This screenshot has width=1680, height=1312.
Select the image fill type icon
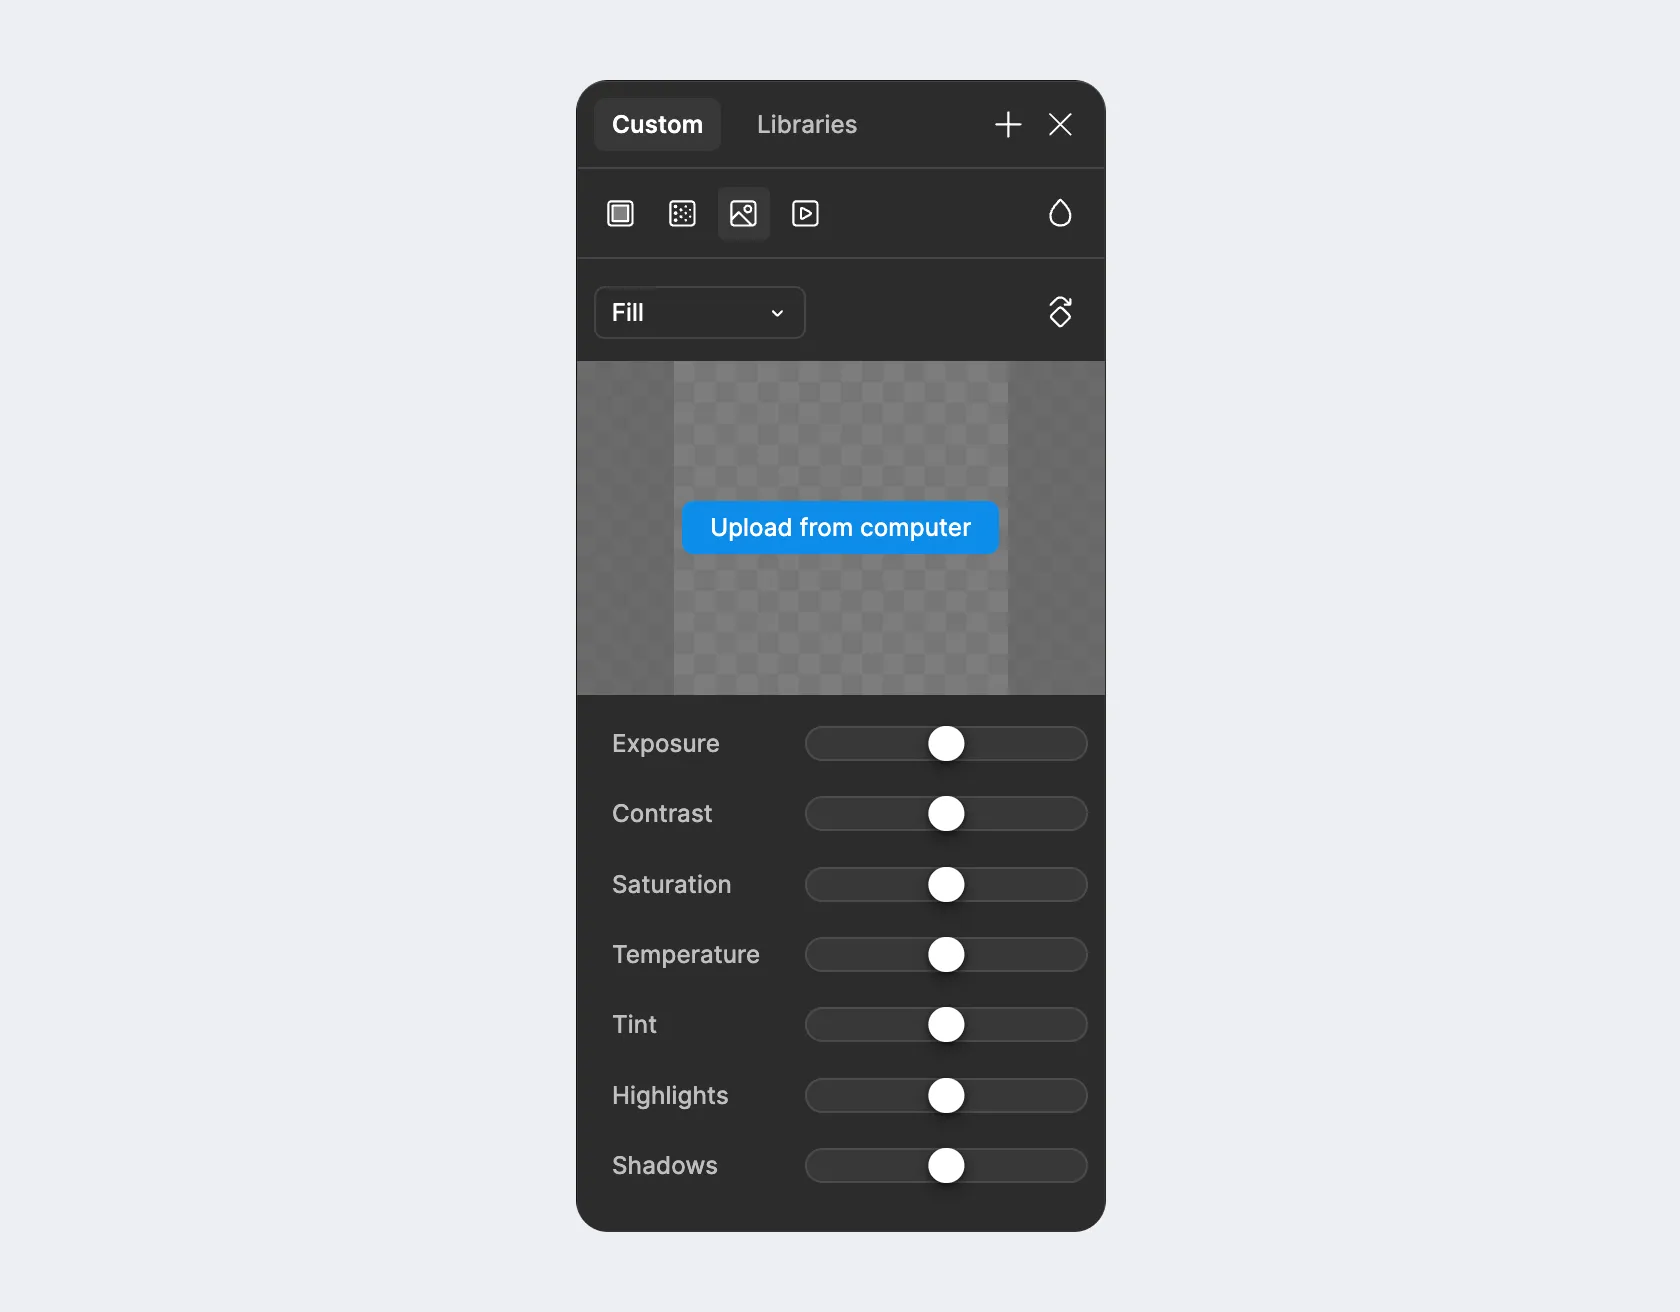coord(743,213)
